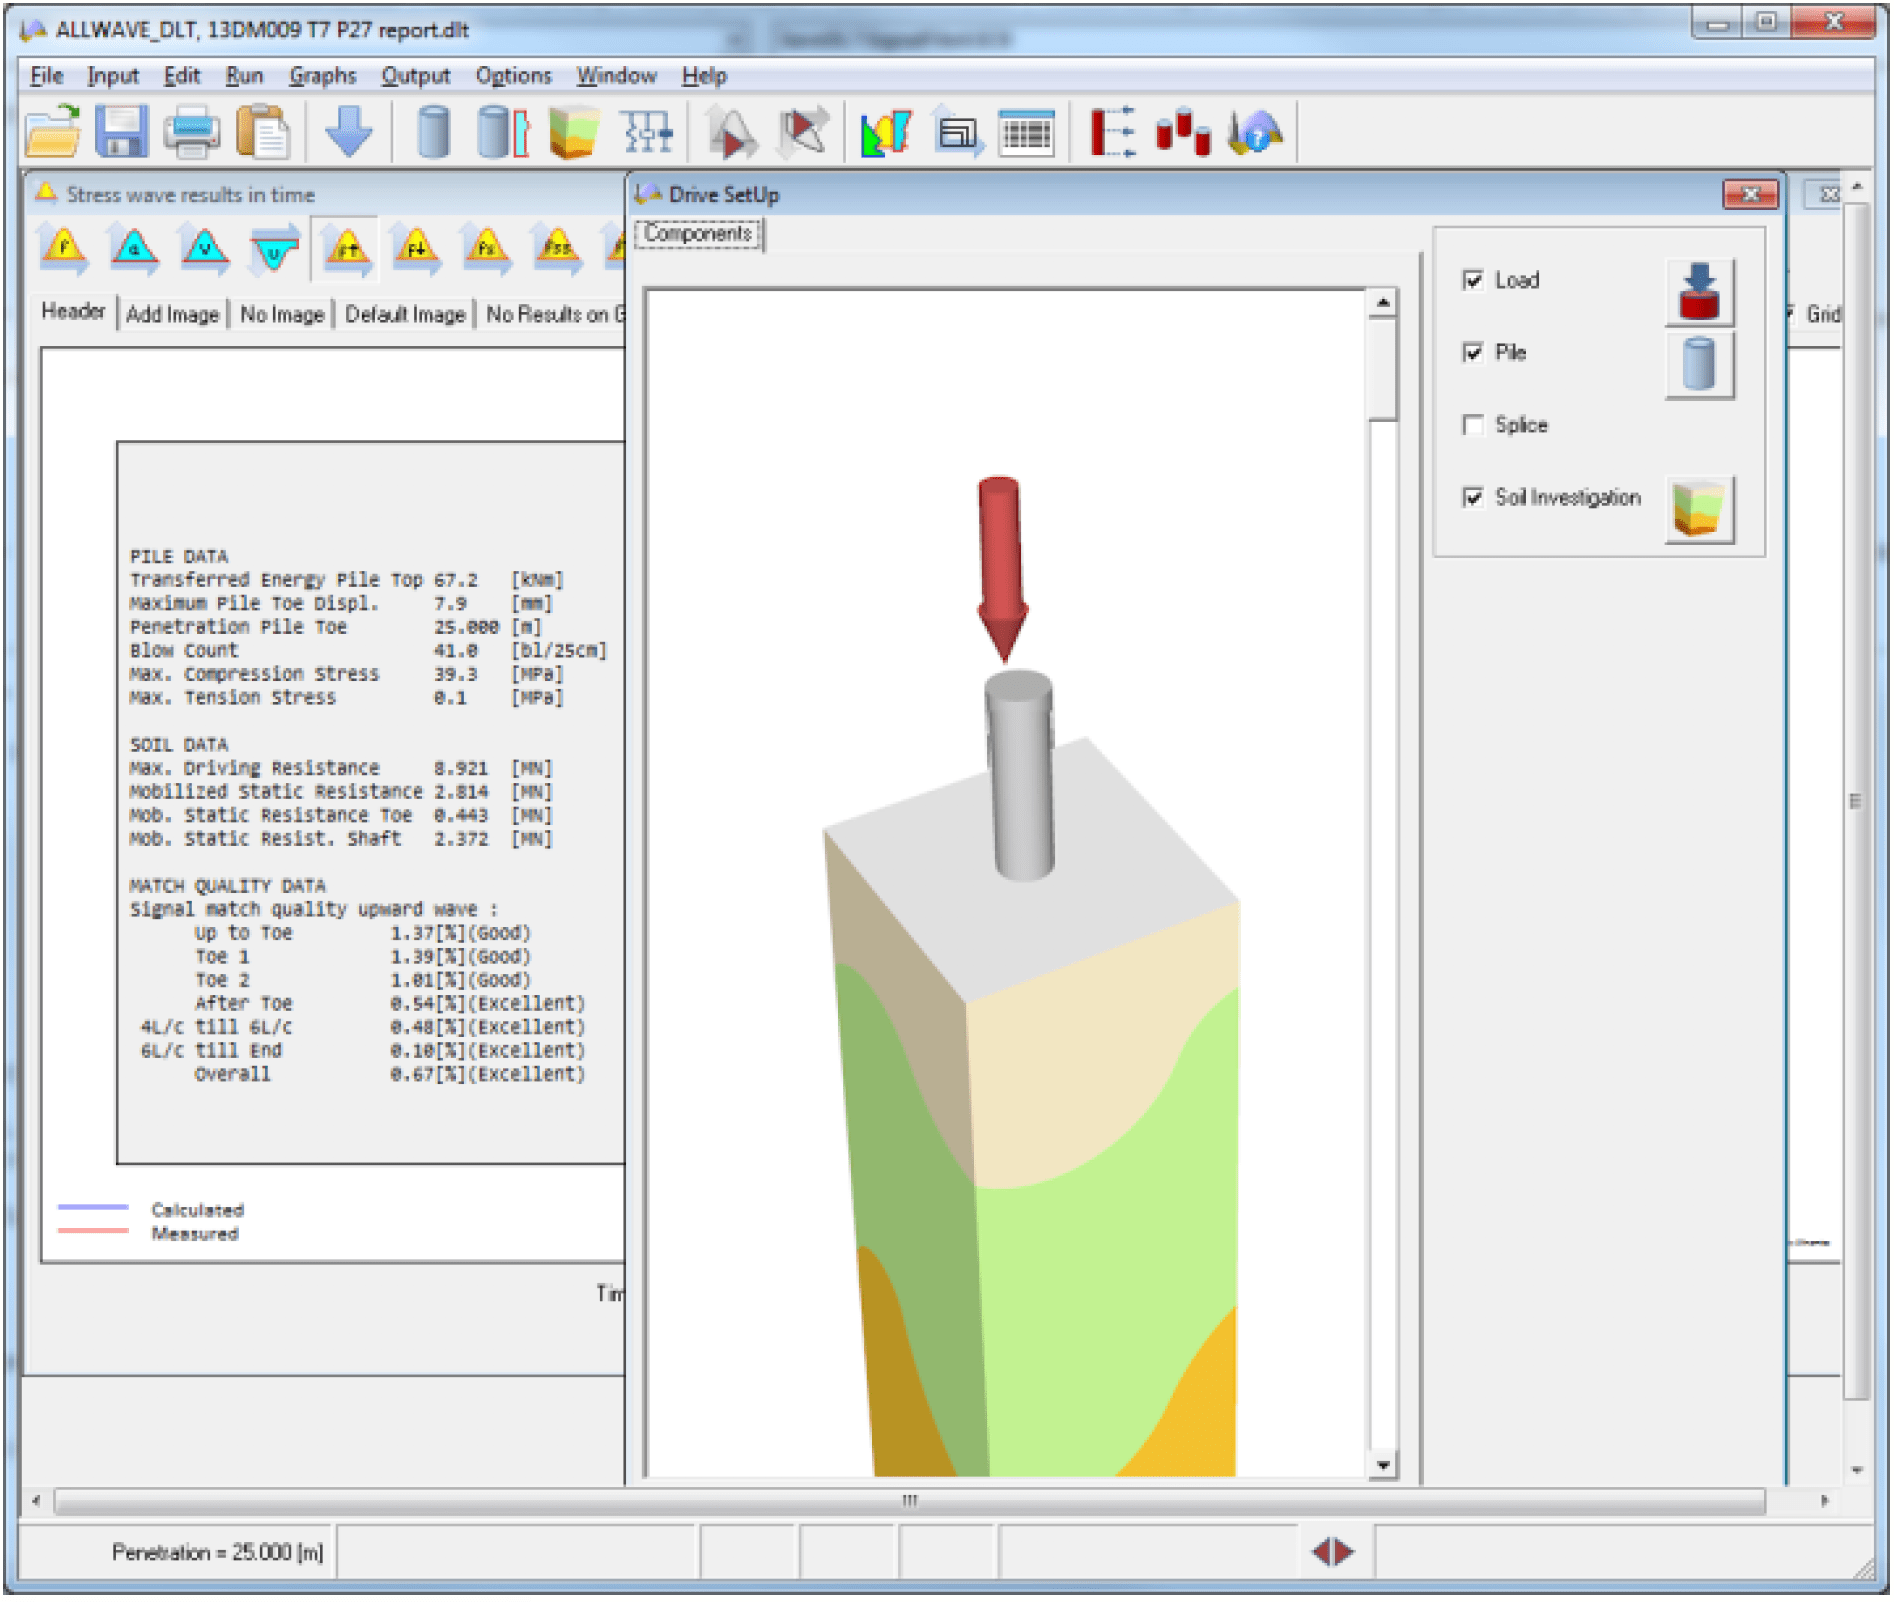Select the cyan inverted triangle U wave icon

point(274,250)
